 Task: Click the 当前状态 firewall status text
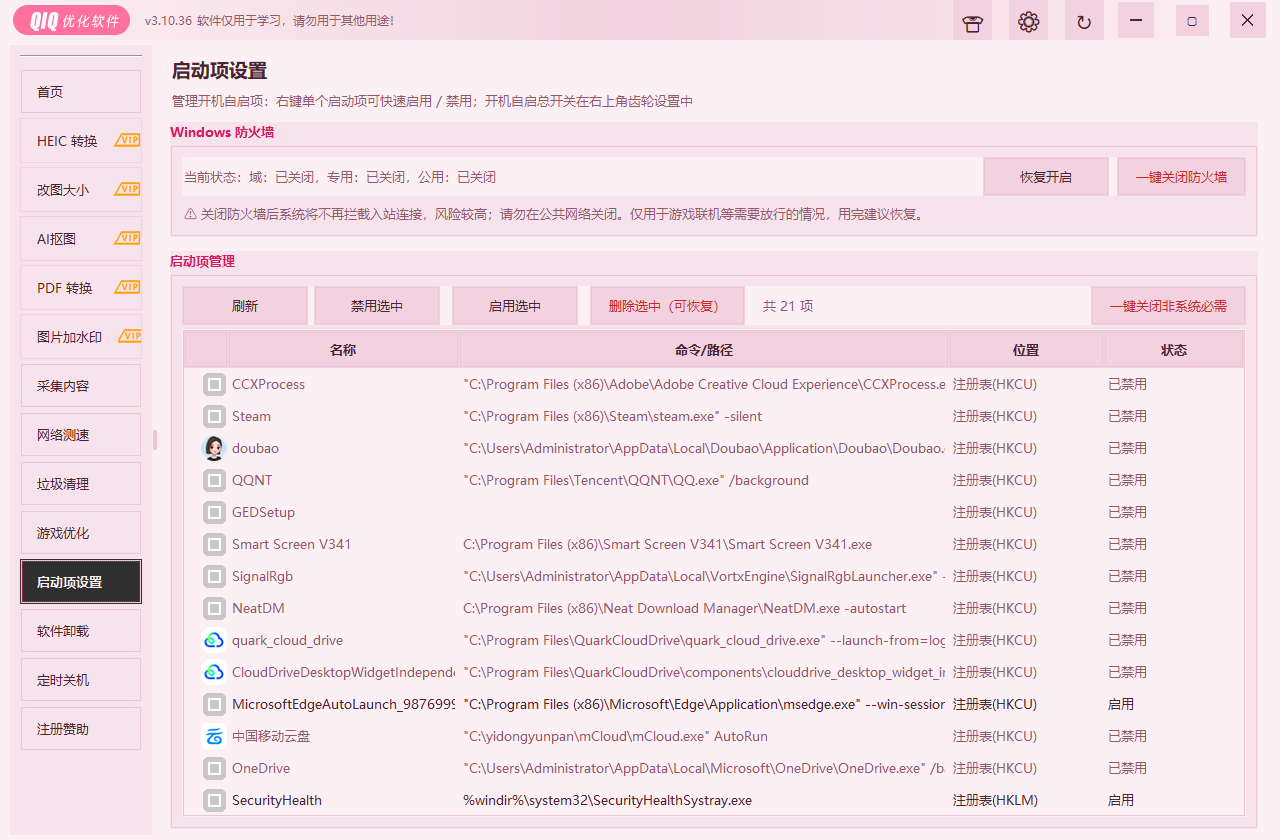click(x=340, y=177)
